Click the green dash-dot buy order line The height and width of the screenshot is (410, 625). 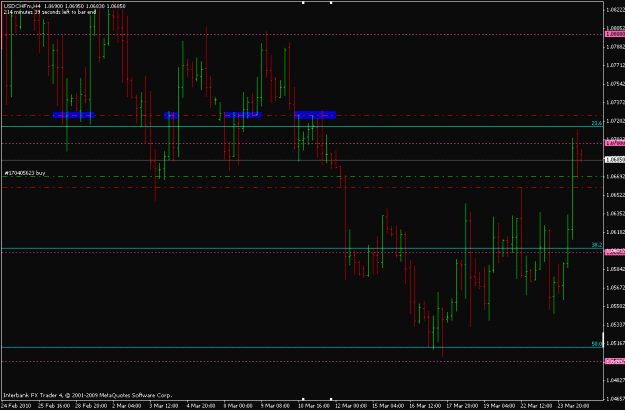click(x=303, y=177)
